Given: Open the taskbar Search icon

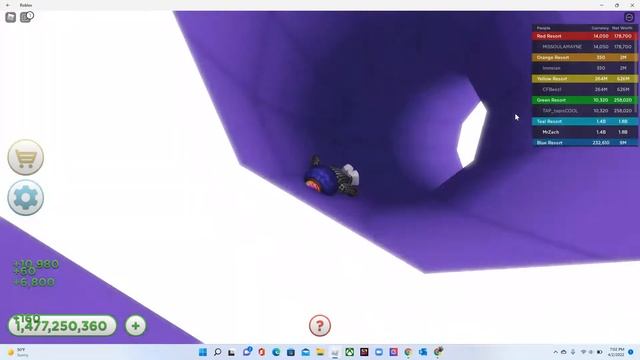Looking at the screenshot, I should pos(218,352).
